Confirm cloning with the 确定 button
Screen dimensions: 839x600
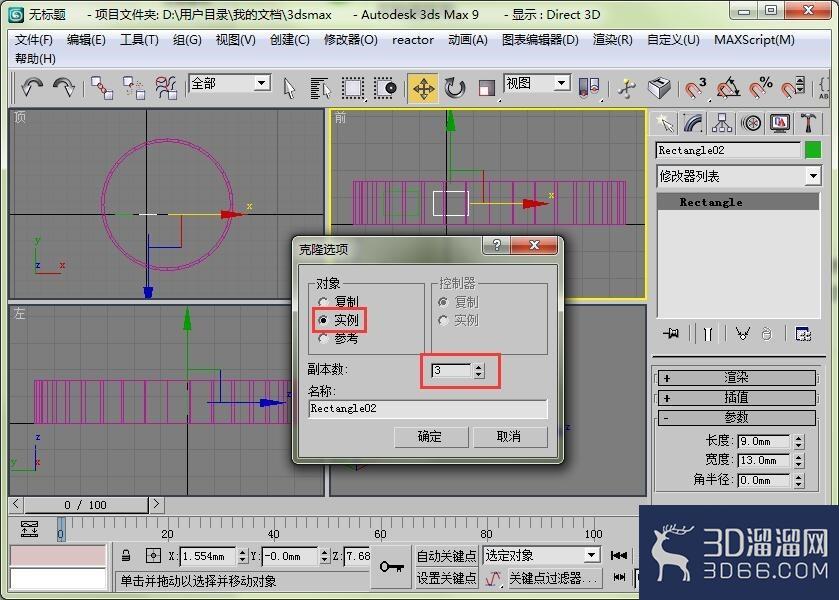pyautogui.click(x=431, y=437)
